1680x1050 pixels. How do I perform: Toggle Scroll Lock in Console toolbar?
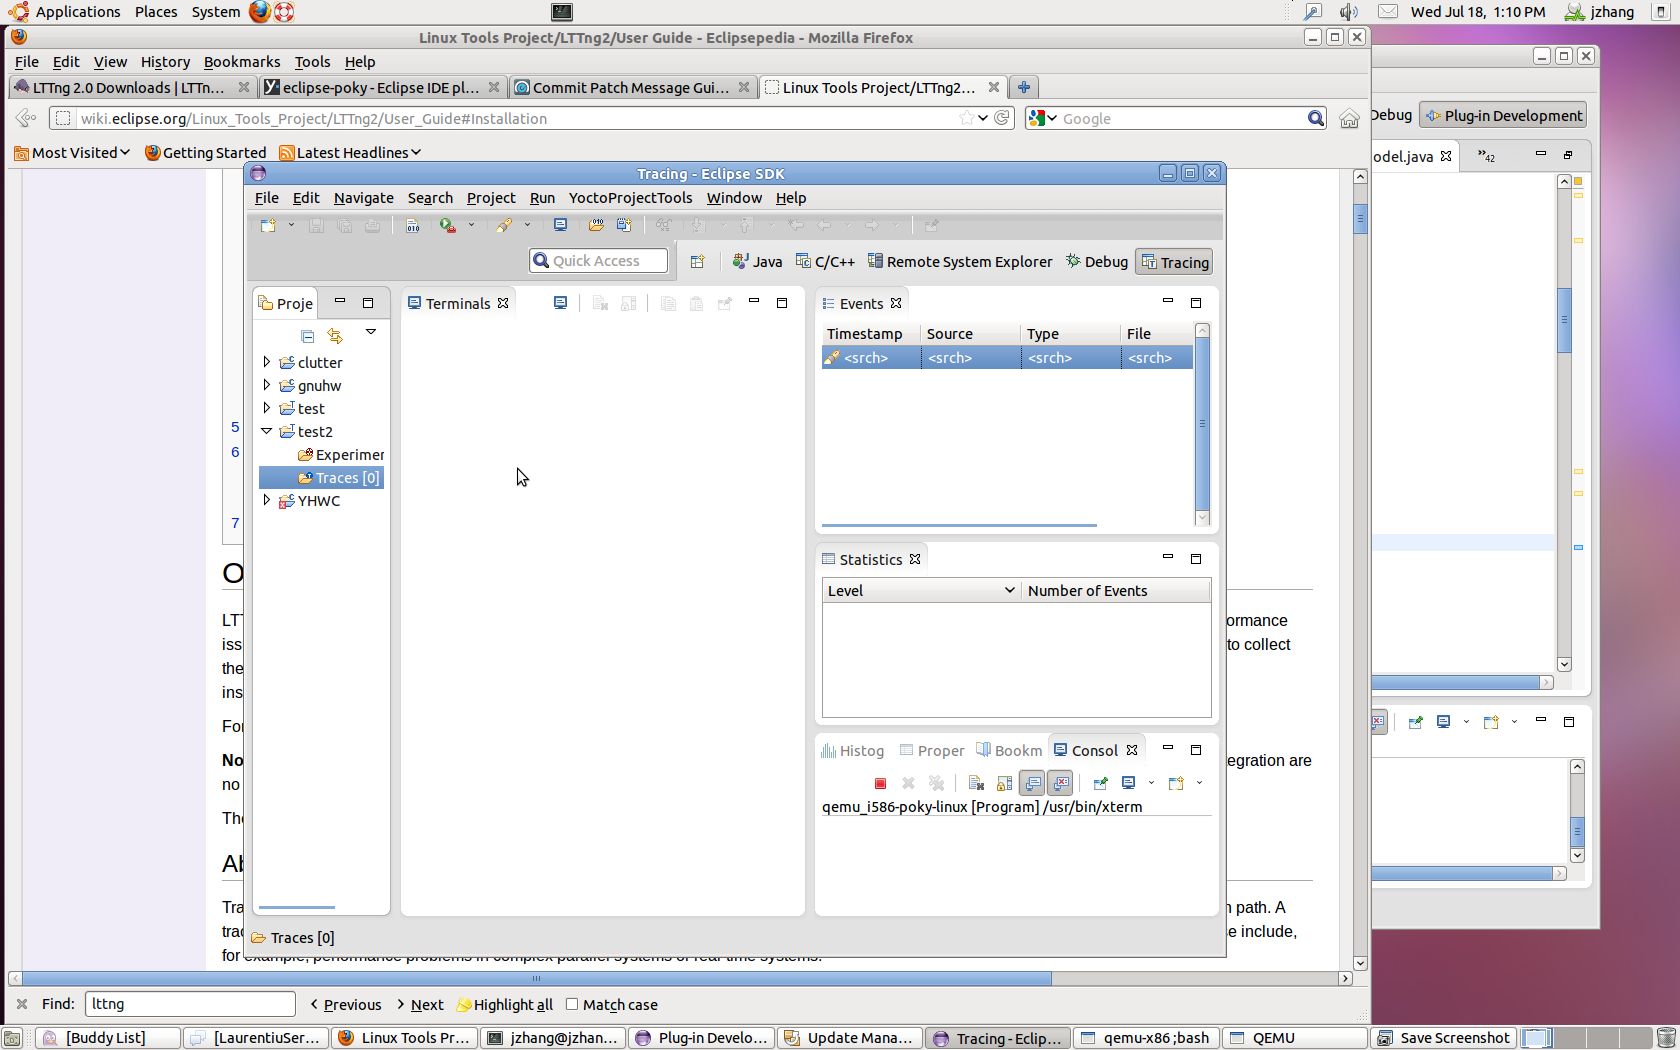tap(1004, 783)
